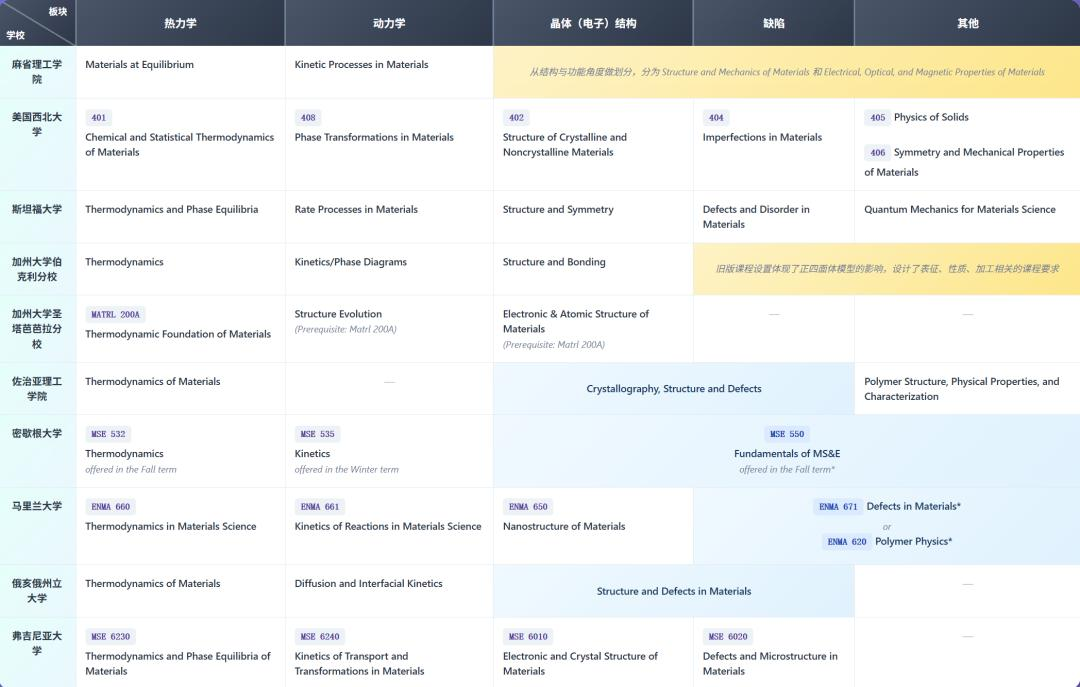The height and width of the screenshot is (687, 1080).
Task: Click the MSE 550 course badge
Action: pos(787,434)
